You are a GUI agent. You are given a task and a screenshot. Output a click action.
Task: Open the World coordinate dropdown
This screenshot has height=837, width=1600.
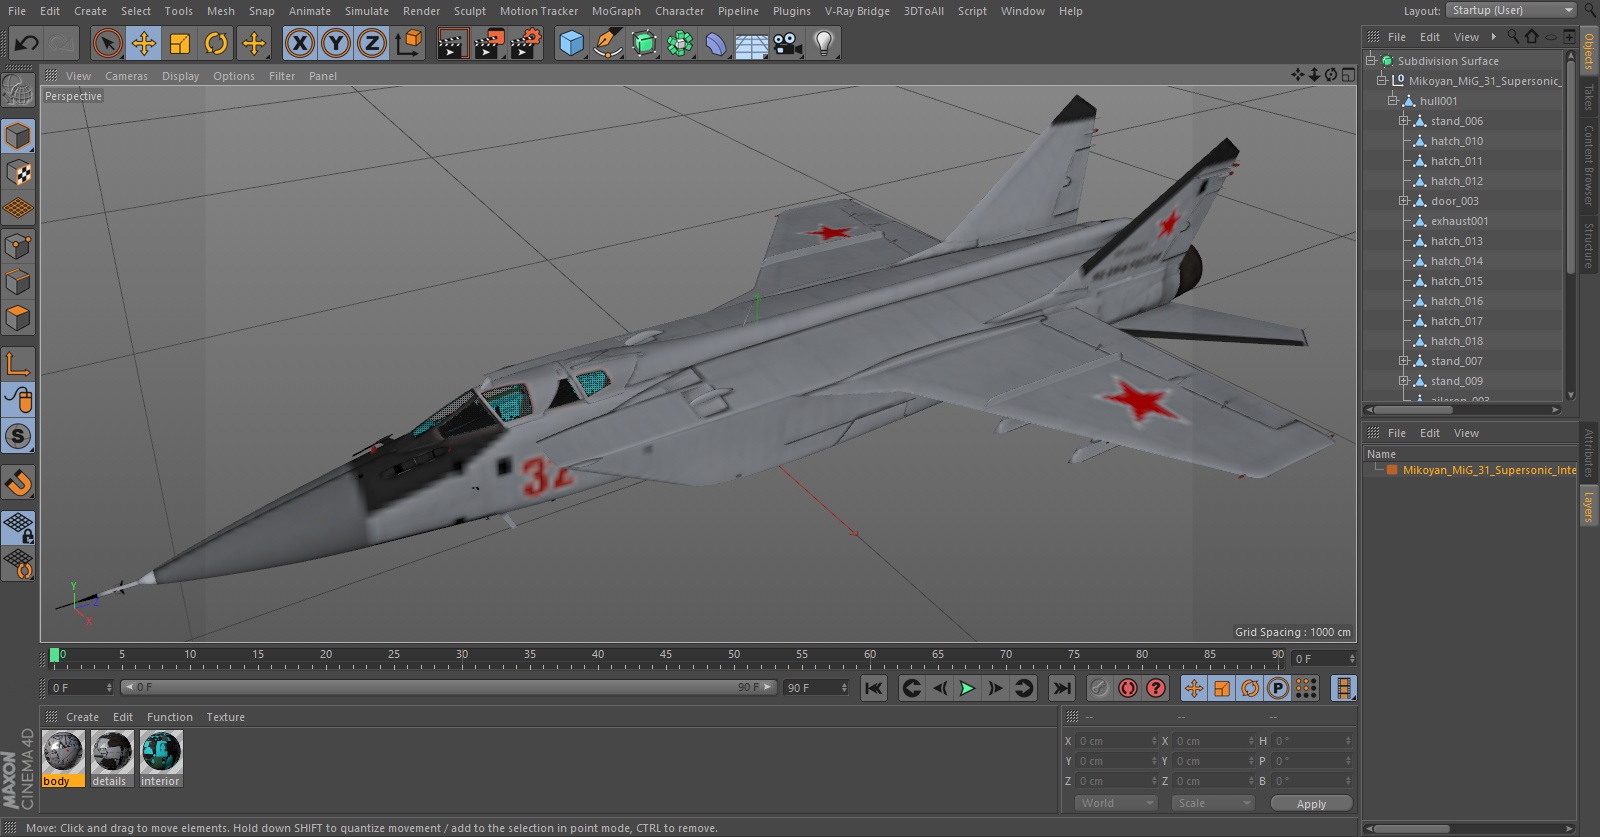[1117, 803]
